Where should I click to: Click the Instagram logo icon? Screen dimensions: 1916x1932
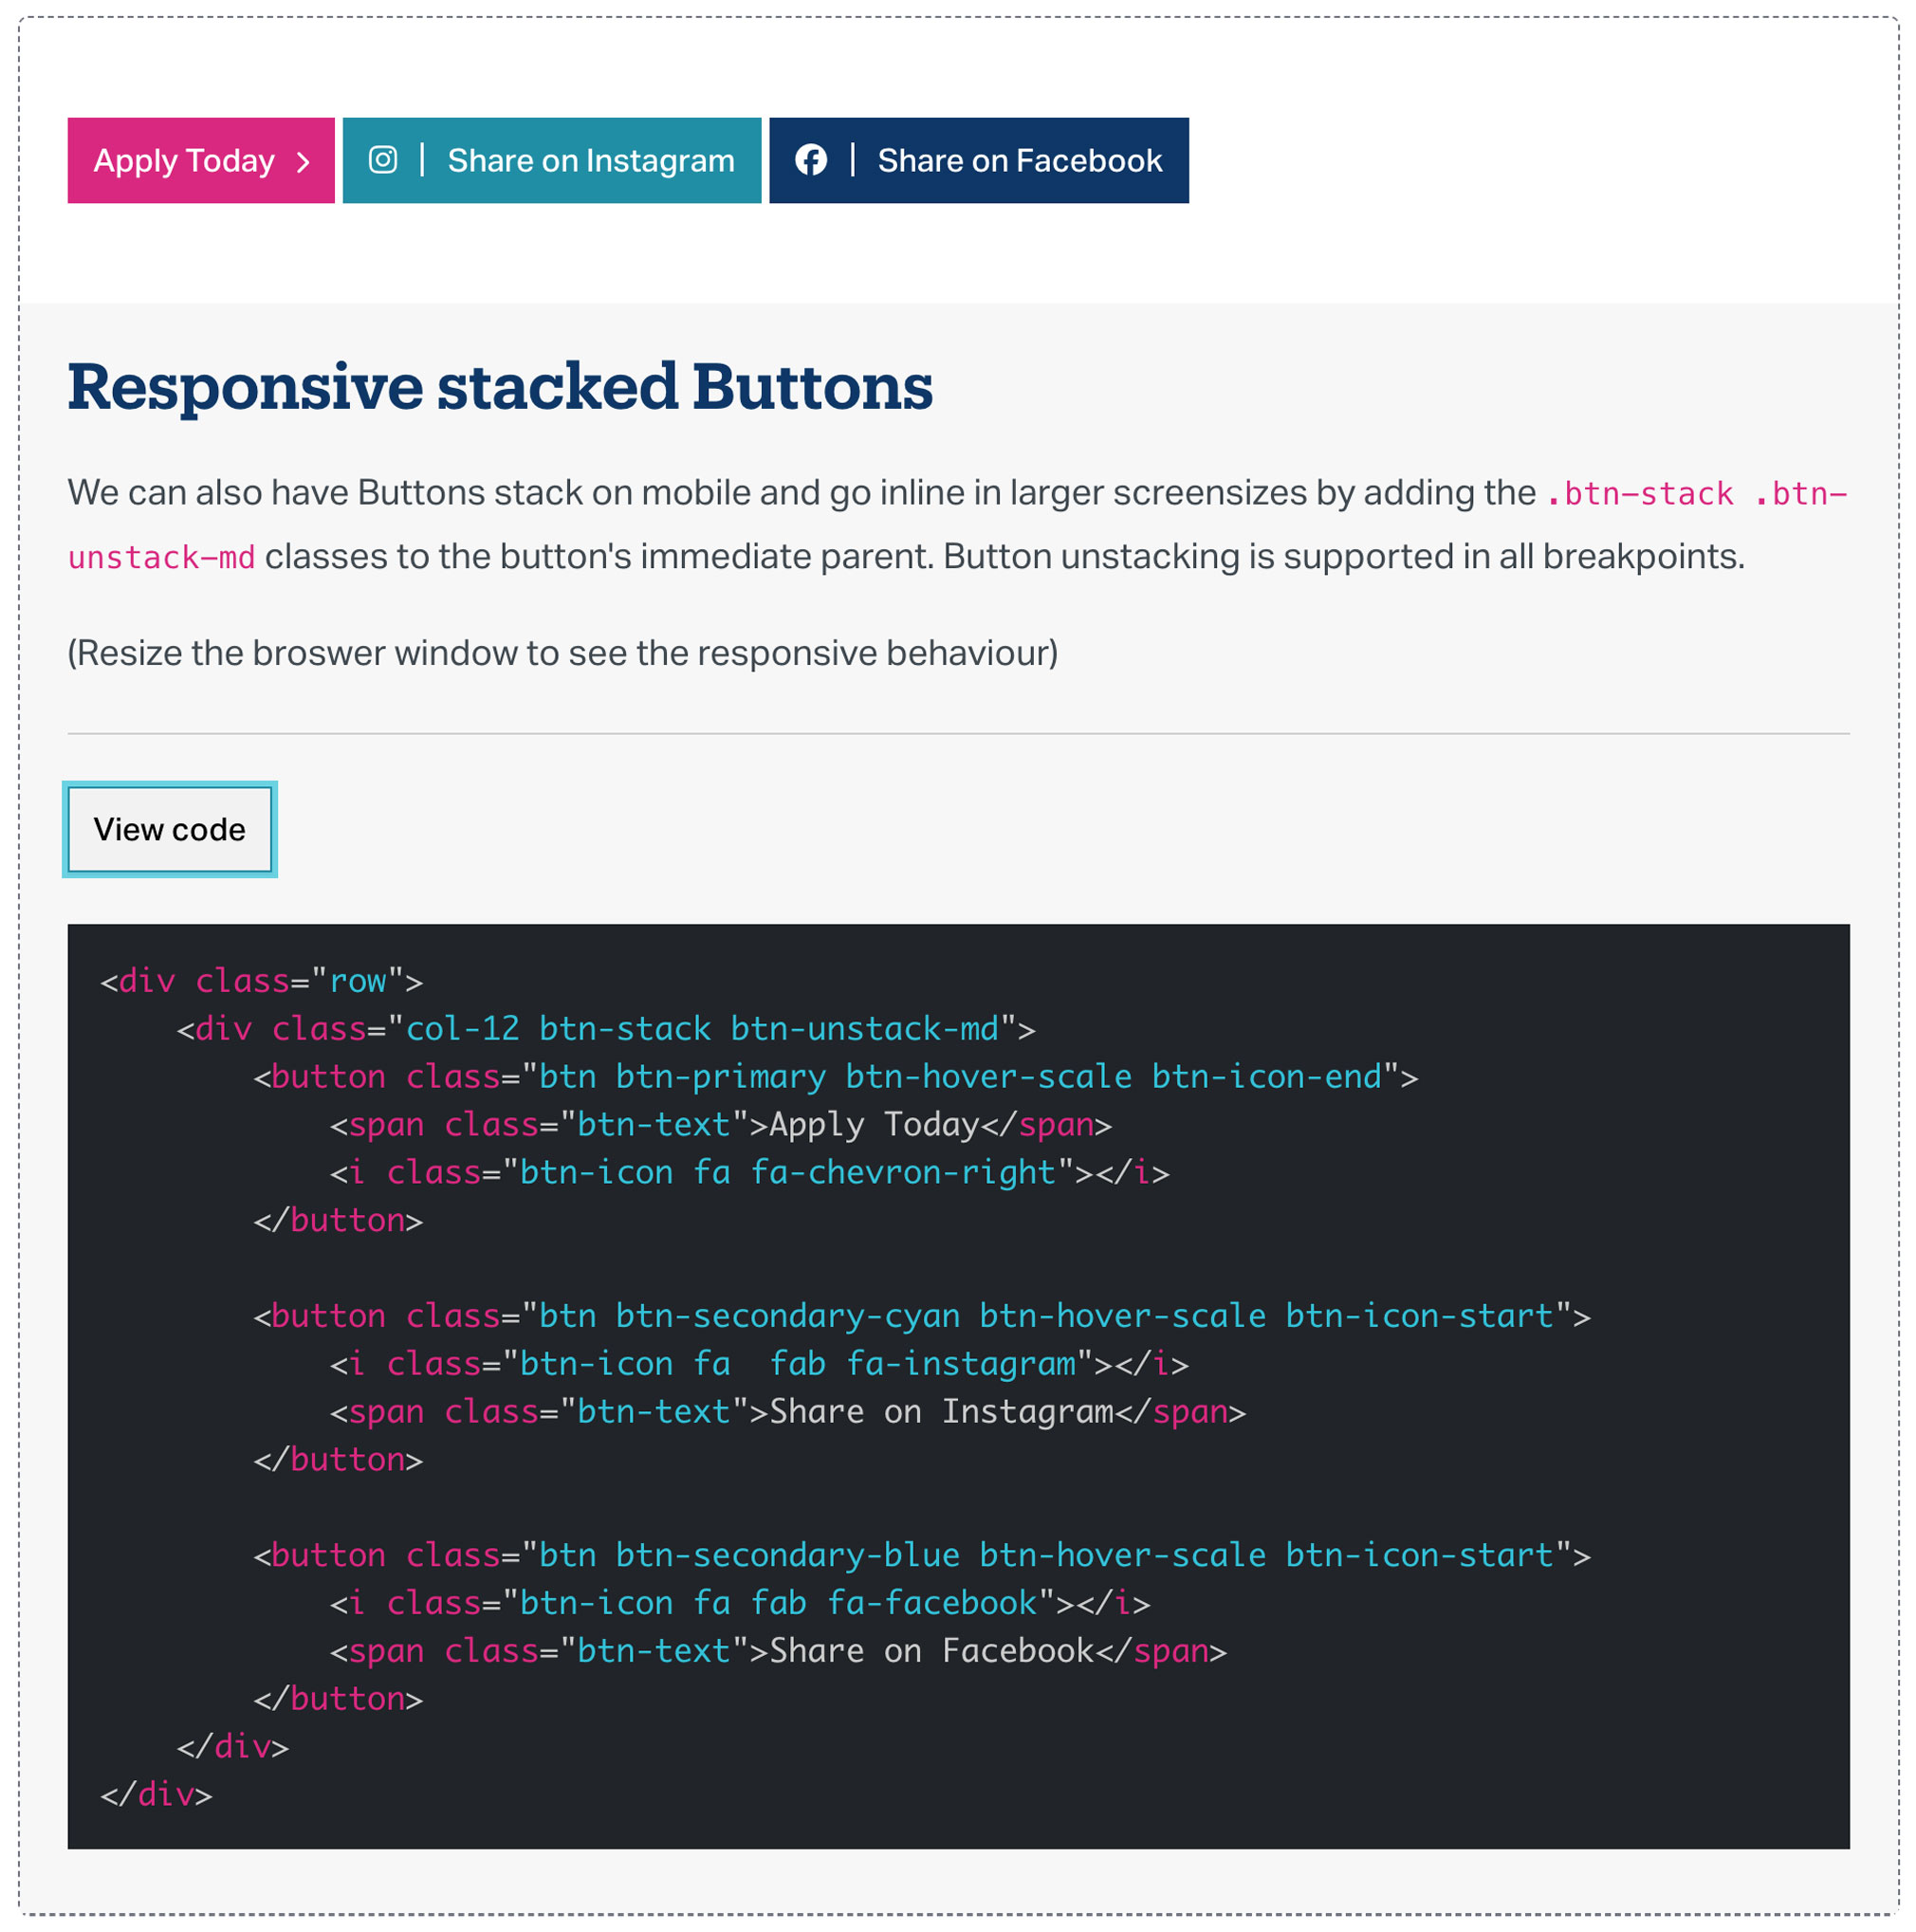click(383, 160)
